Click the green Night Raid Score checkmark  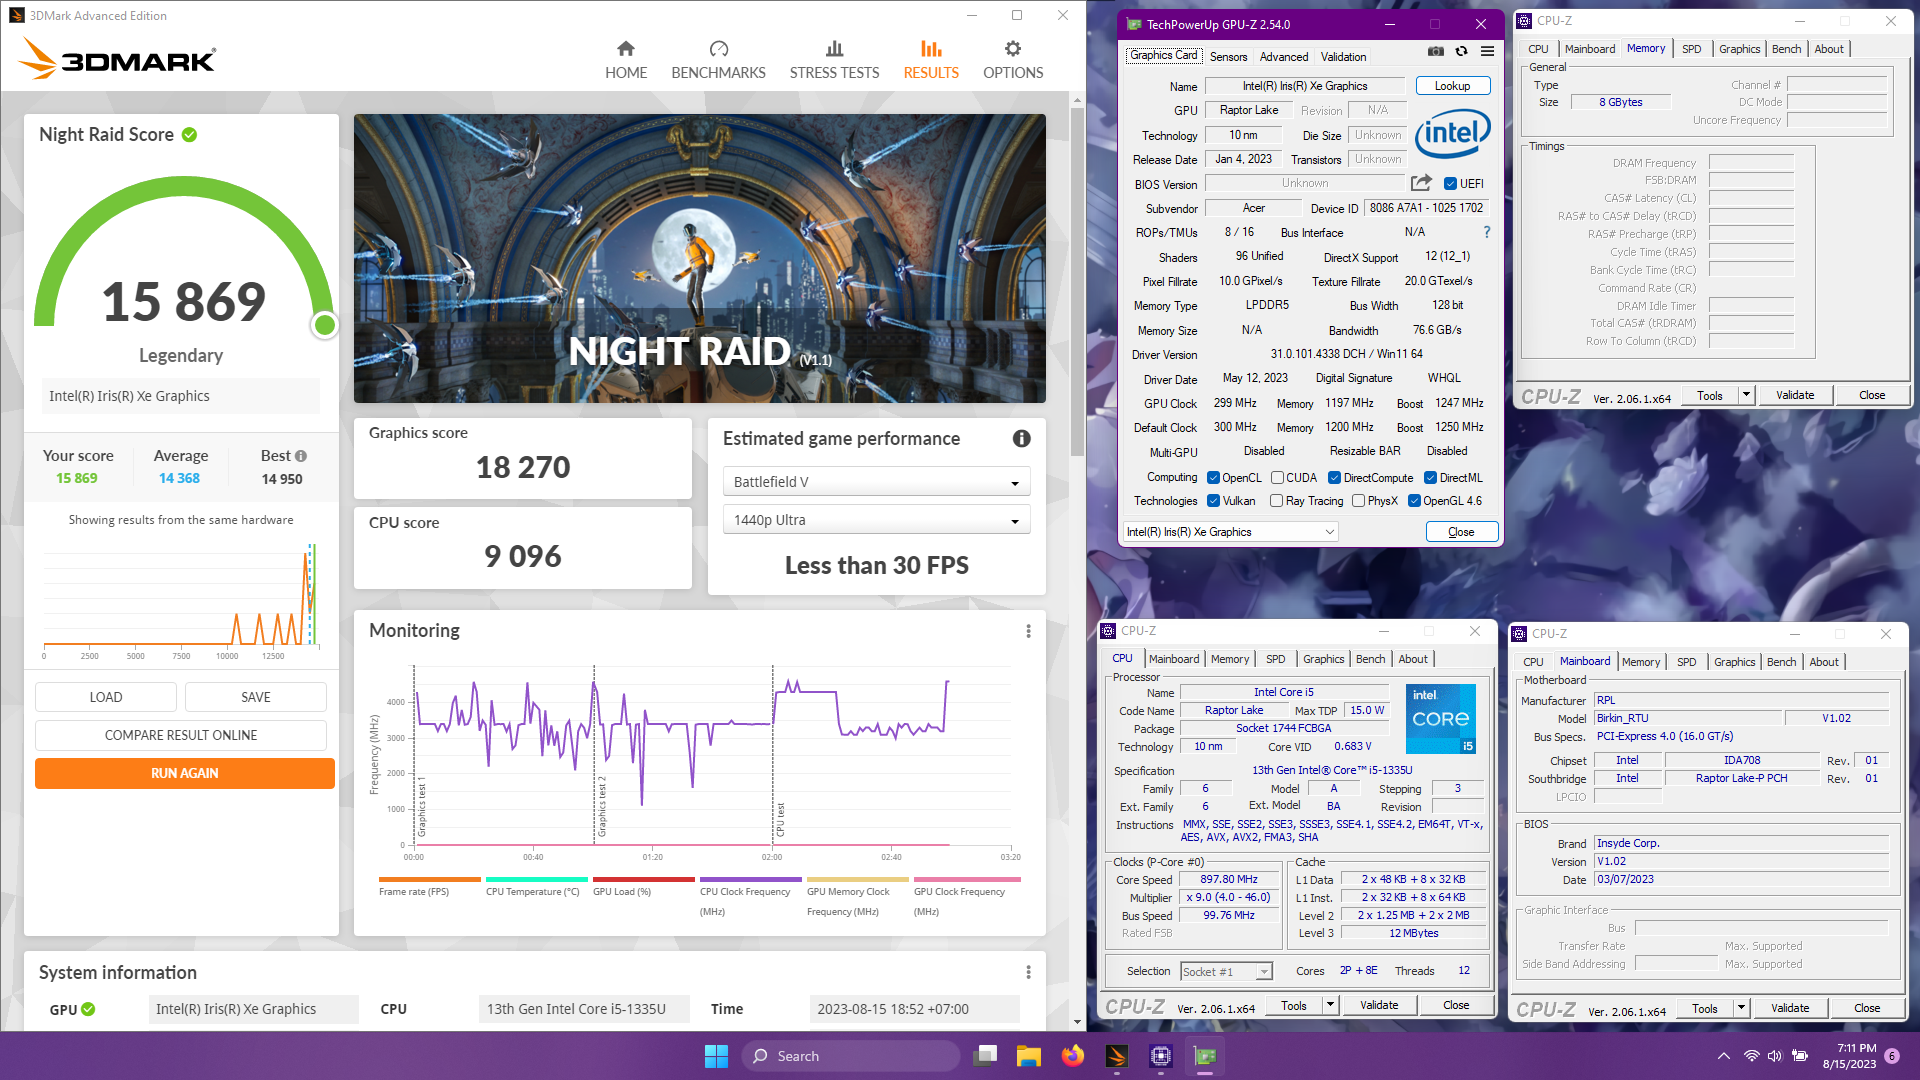point(190,135)
